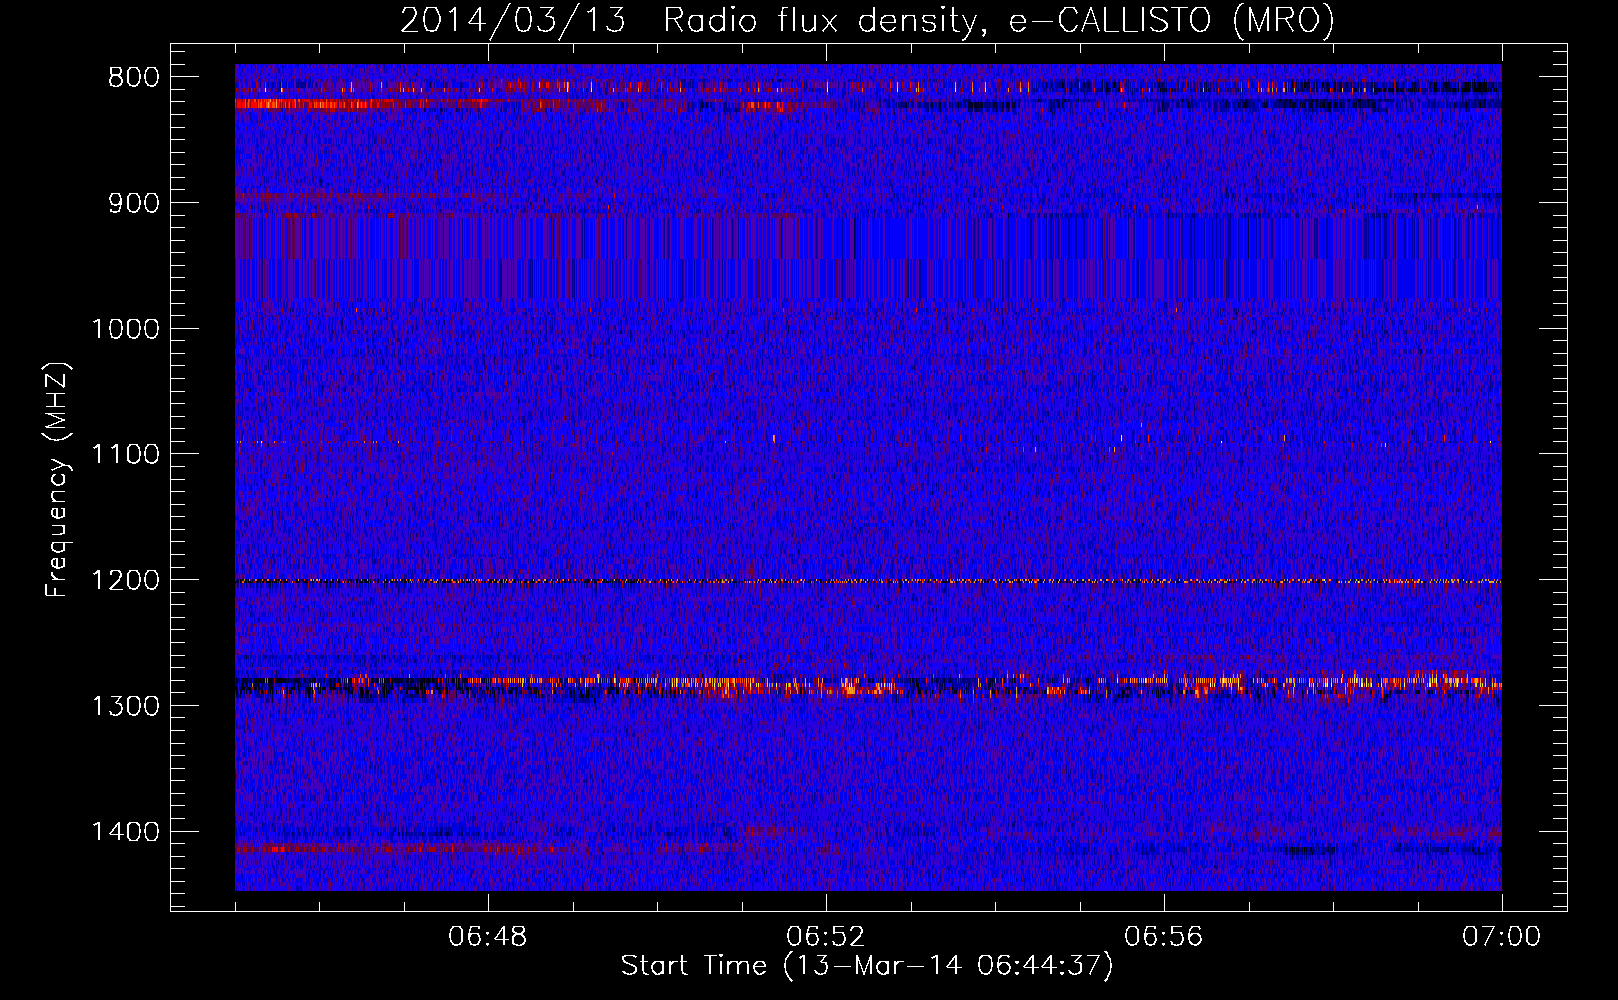Screen dimensions: 1618x1000
Task: Click the 1000 frequency tick label
Action: click(125, 329)
